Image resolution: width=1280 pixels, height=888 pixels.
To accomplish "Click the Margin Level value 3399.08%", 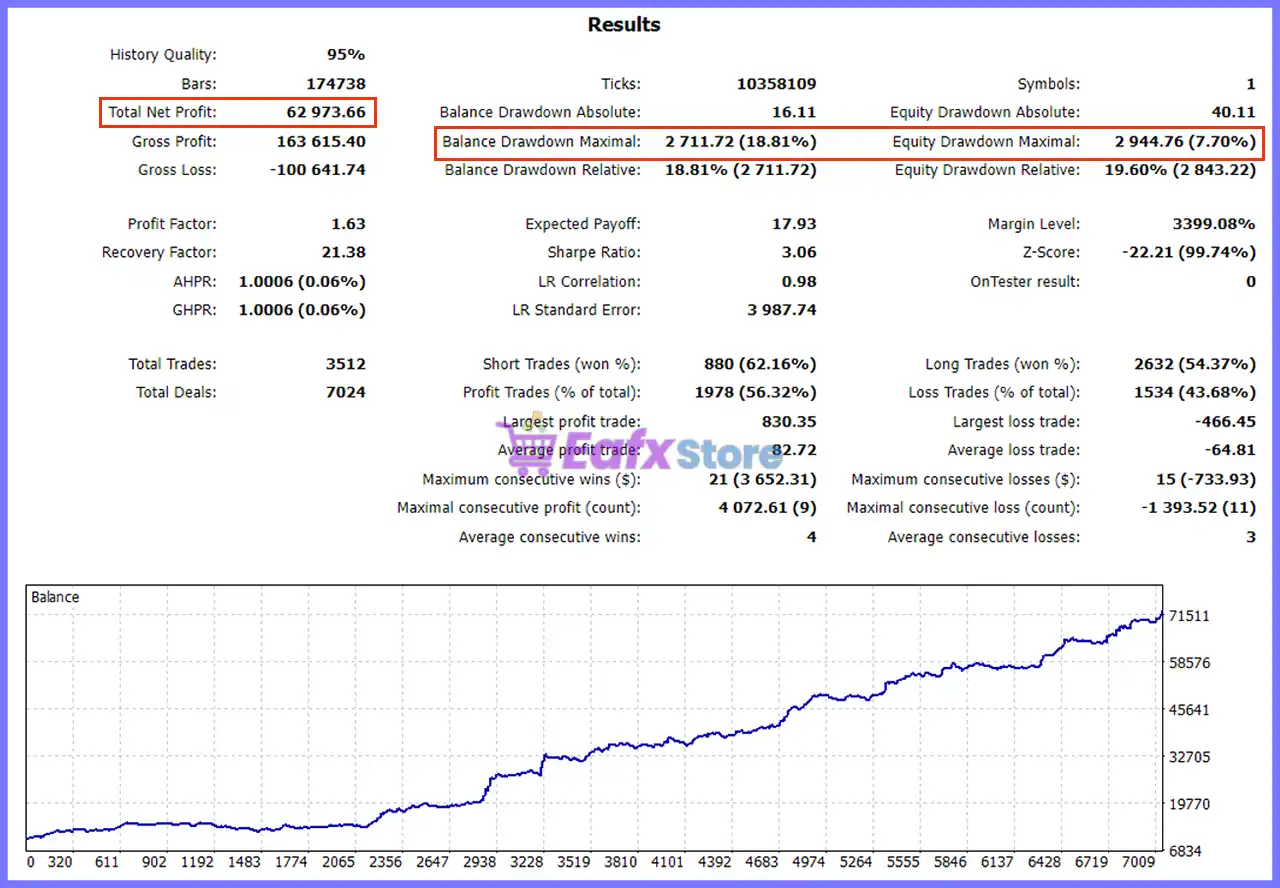I will (1215, 224).
